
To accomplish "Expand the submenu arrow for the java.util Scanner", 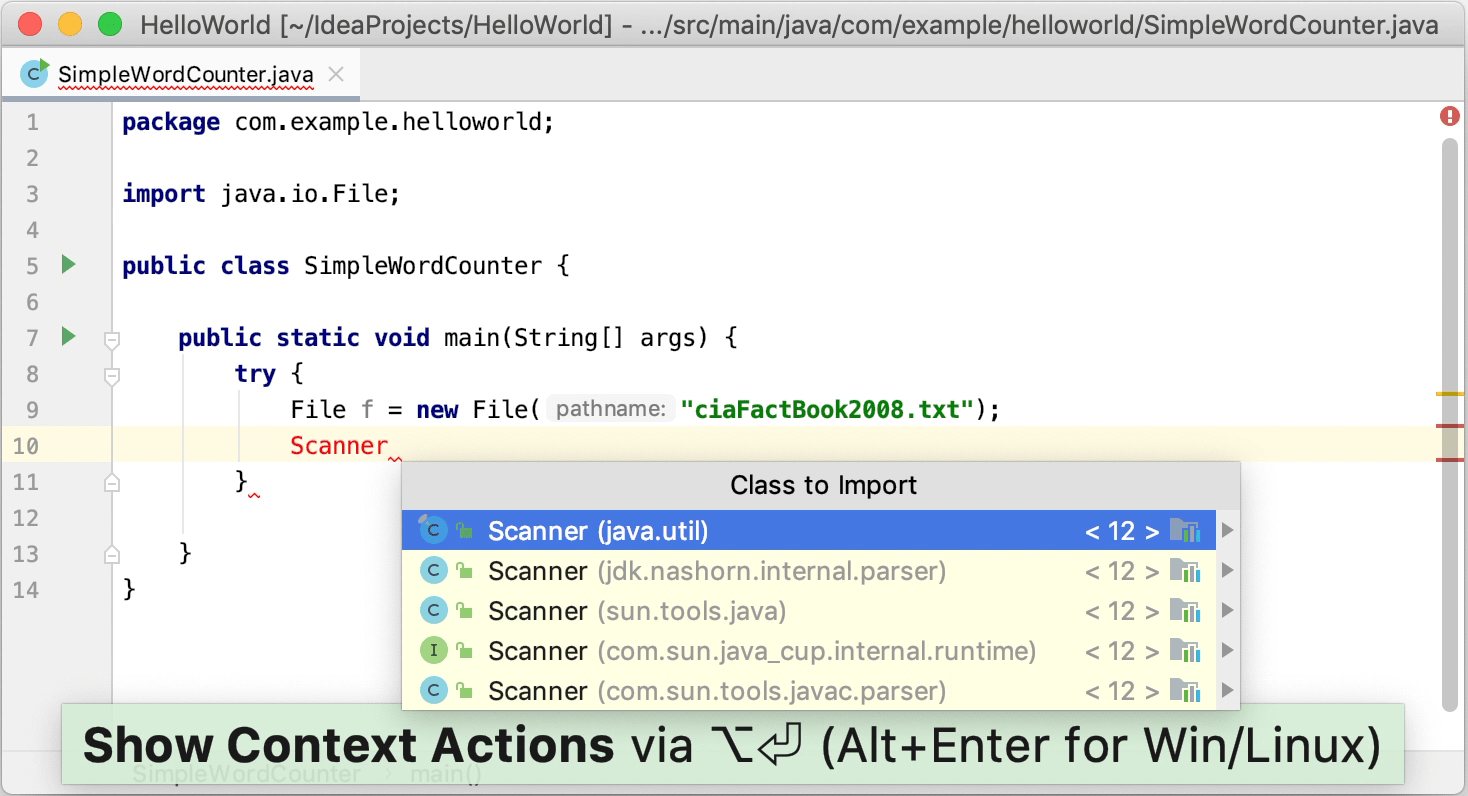I will coord(1228,531).
